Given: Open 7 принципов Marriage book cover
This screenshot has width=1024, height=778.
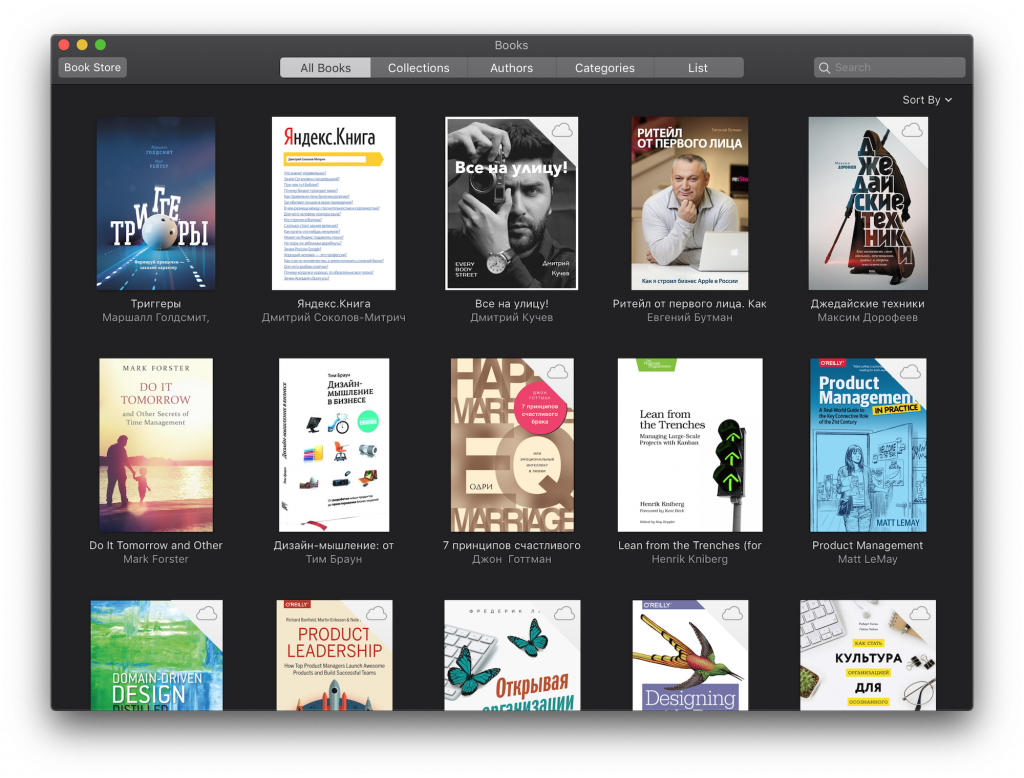Looking at the screenshot, I should pos(512,445).
